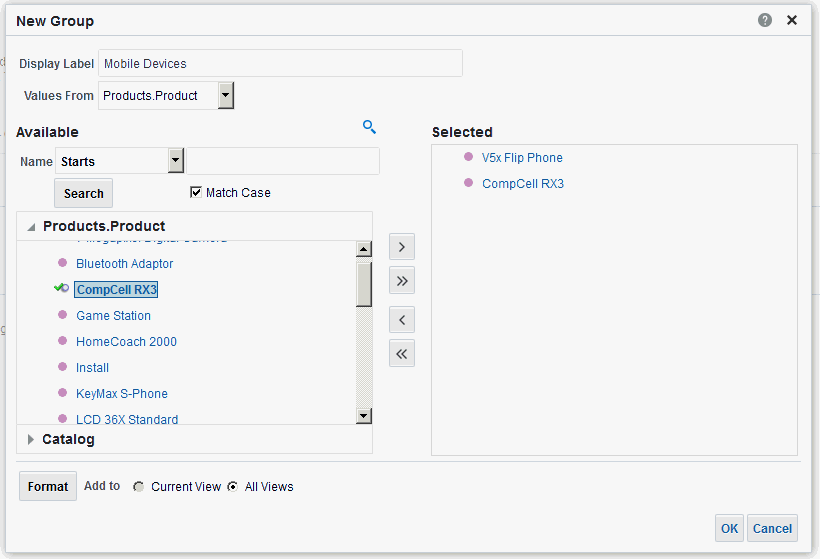Click the magnifier search icon above Available

point(369,127)
